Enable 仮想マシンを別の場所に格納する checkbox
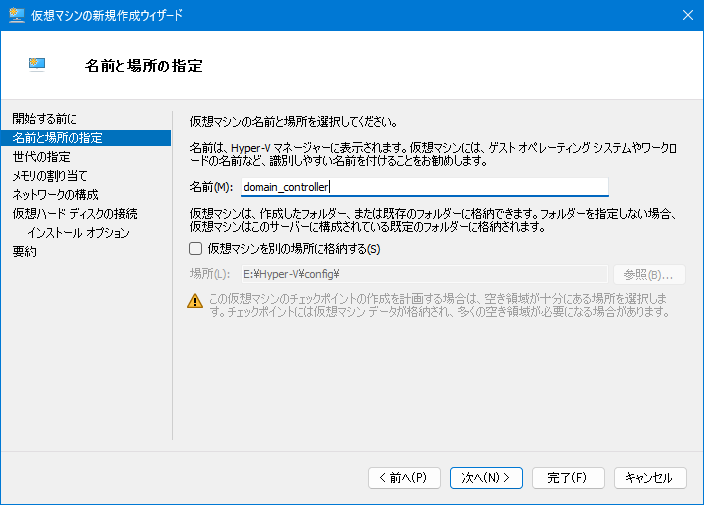Image resolution: width=704 pixels, height=505 pixels. [195, 249]
